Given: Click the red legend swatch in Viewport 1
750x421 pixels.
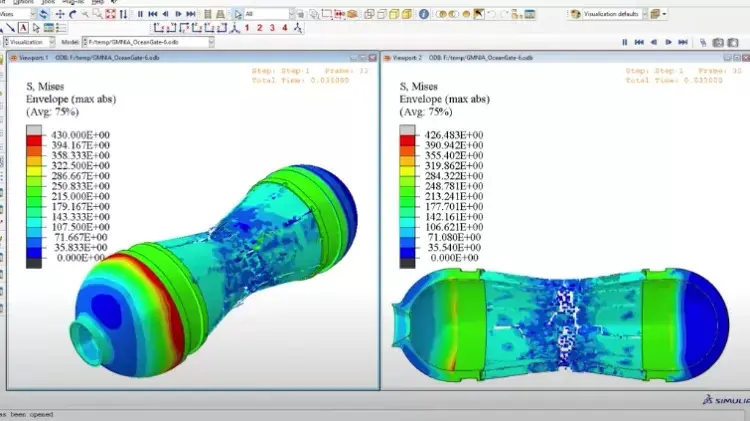Looking at the screenshot, I should pyautogui.click(x=34, y=140).
